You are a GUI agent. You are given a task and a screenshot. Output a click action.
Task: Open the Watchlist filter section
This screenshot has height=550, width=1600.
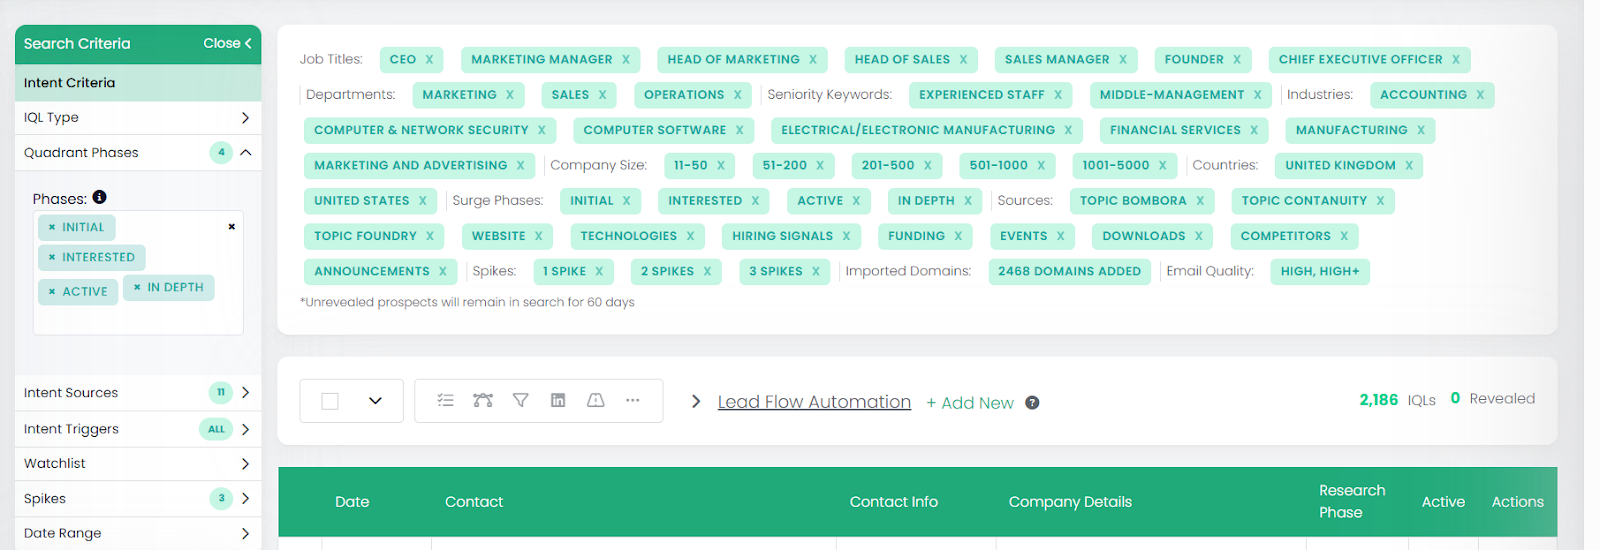pos(245,464)
